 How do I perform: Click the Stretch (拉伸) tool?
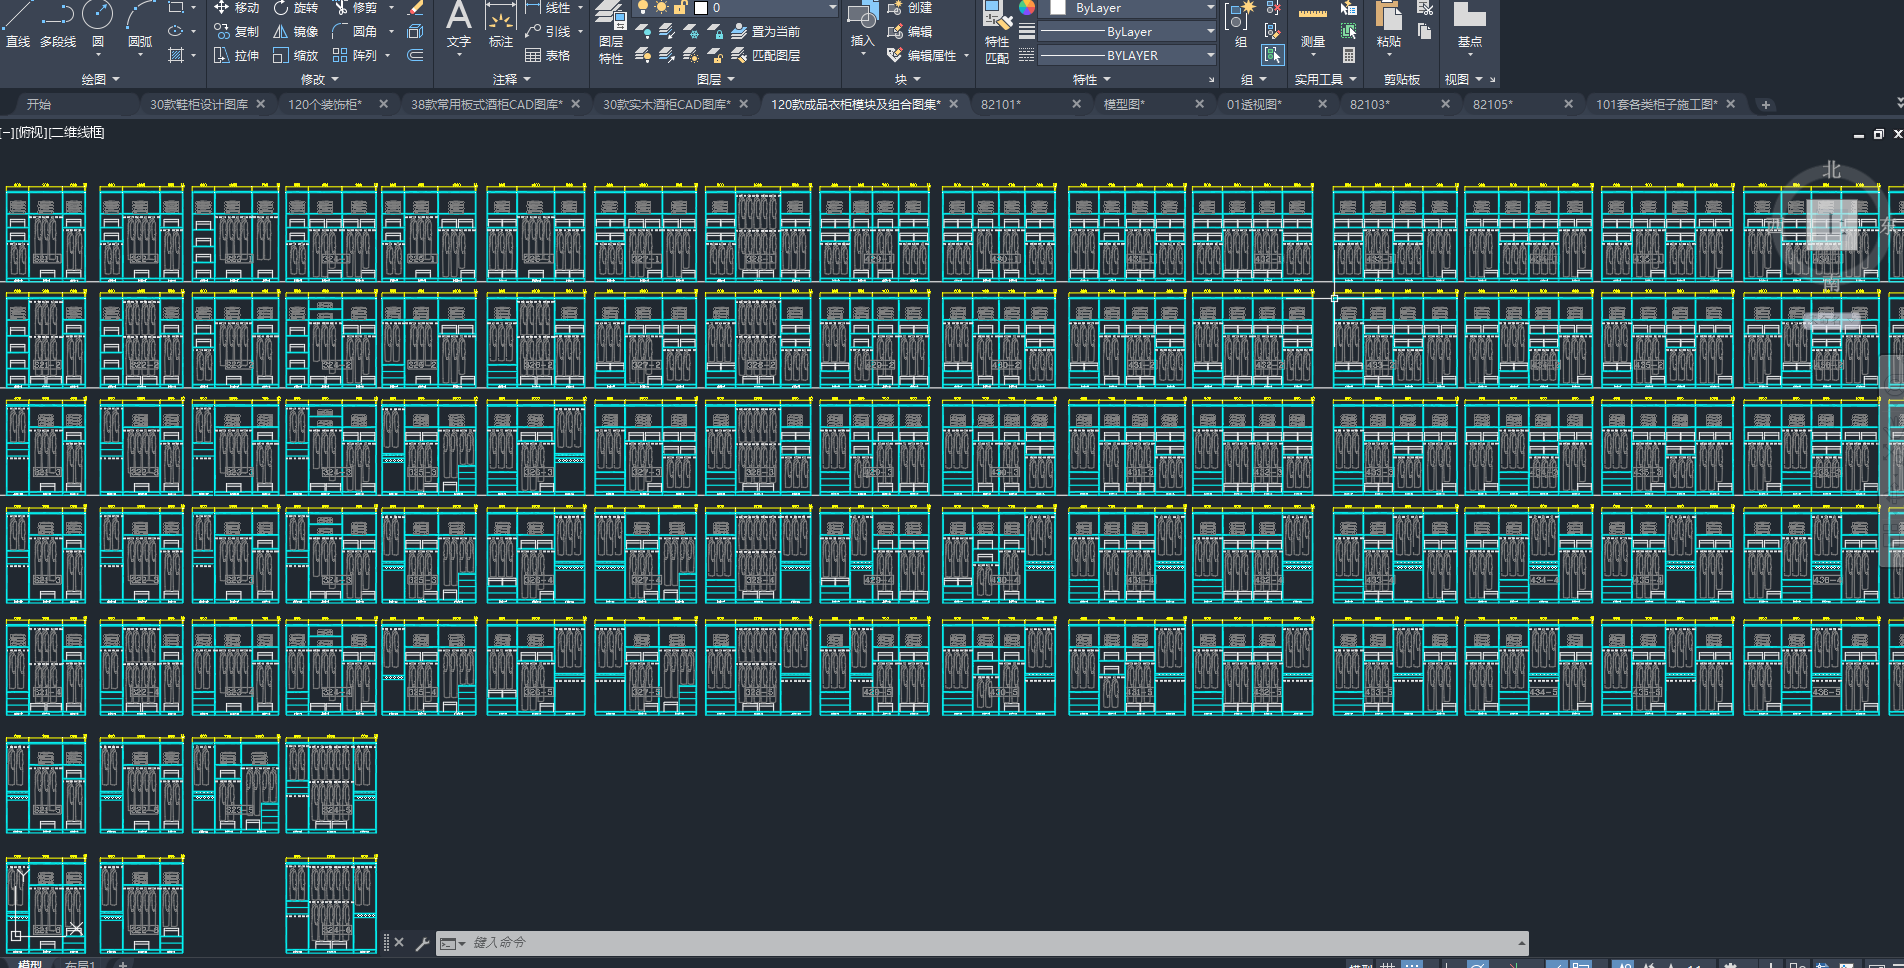[x=236, y=56]
